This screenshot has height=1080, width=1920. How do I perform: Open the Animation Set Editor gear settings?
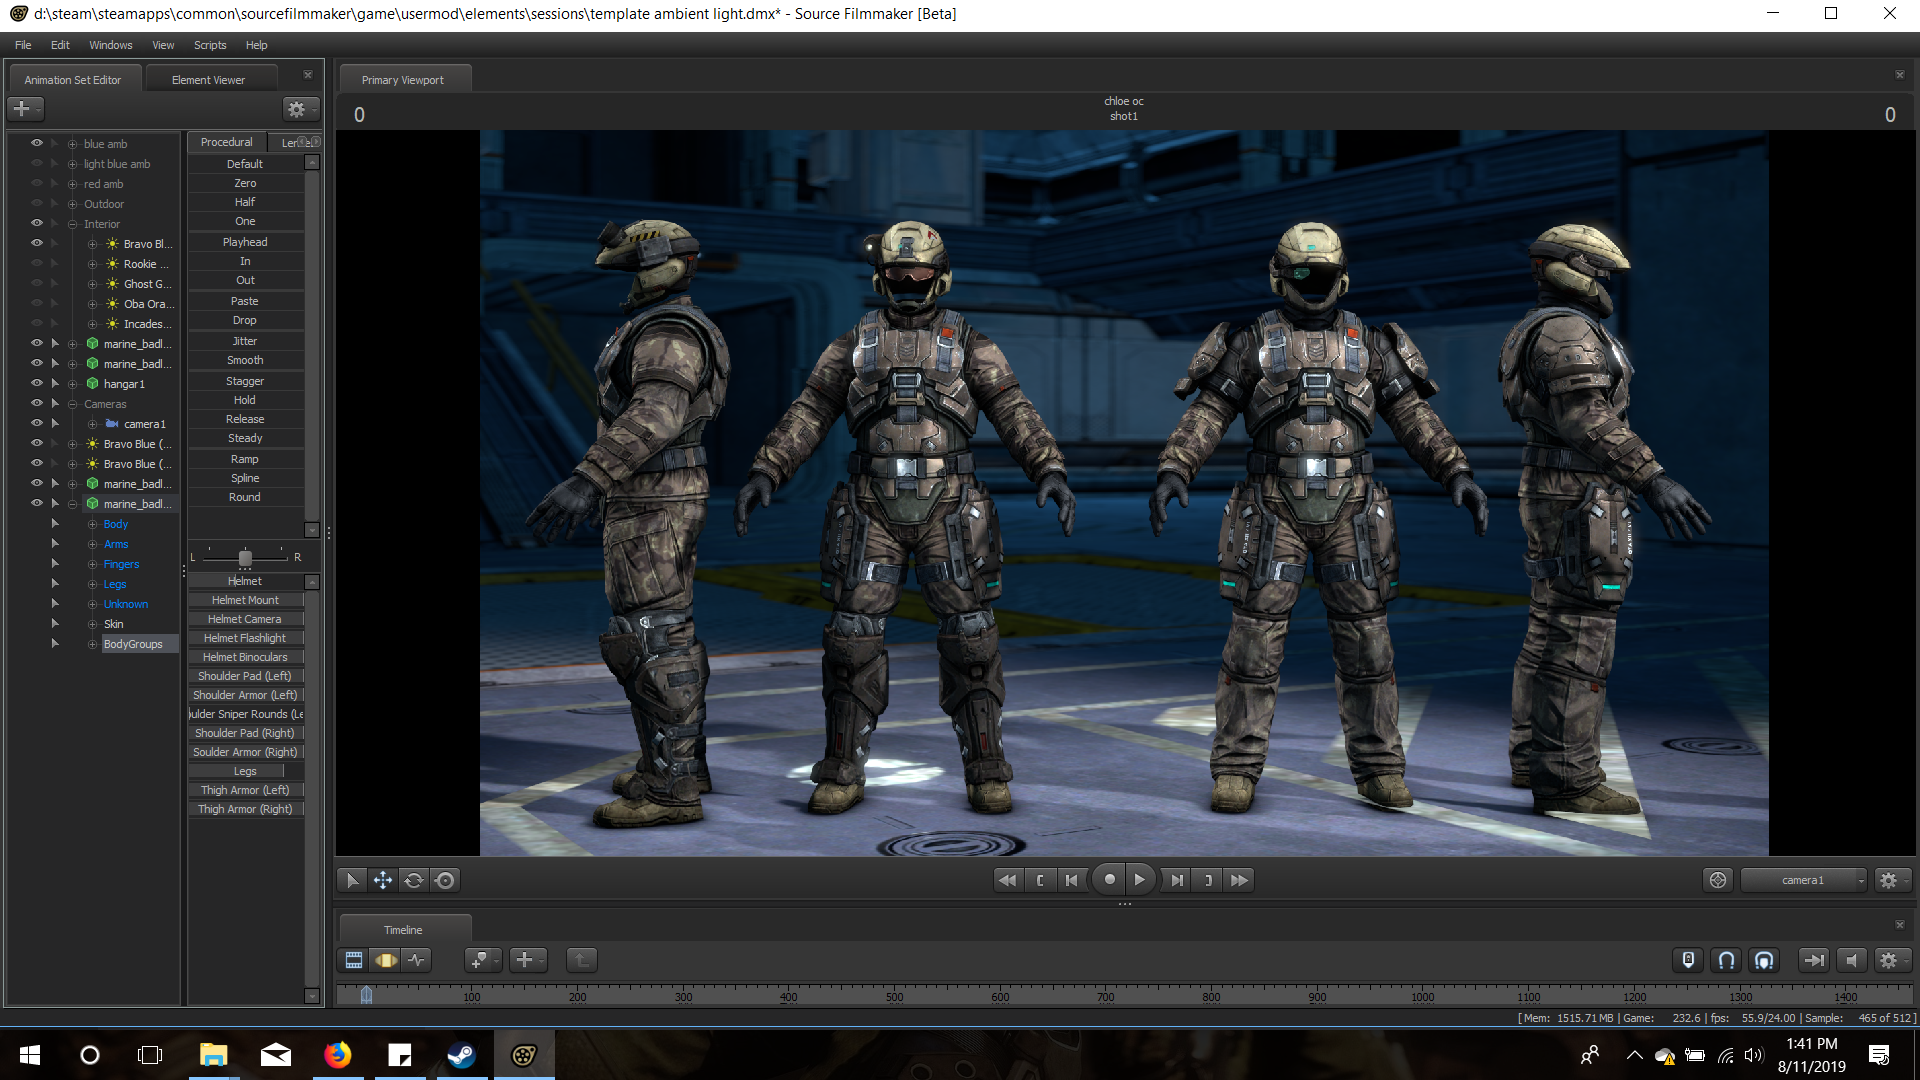click(297, 109)
